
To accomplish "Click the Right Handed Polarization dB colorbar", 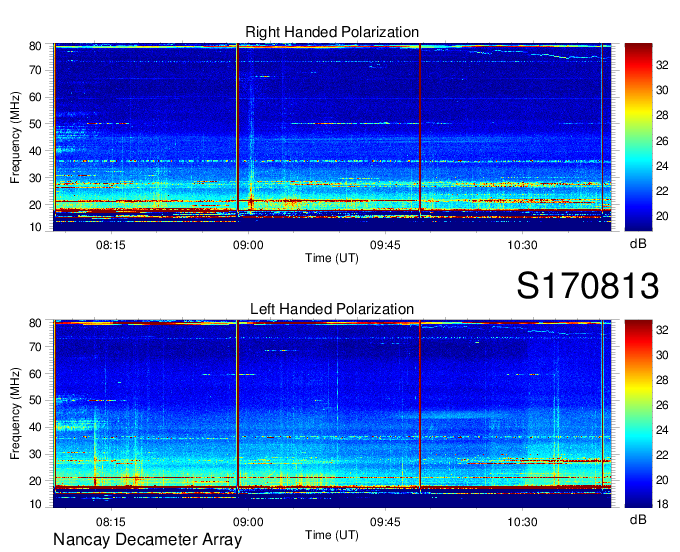I will coord(638,137).
